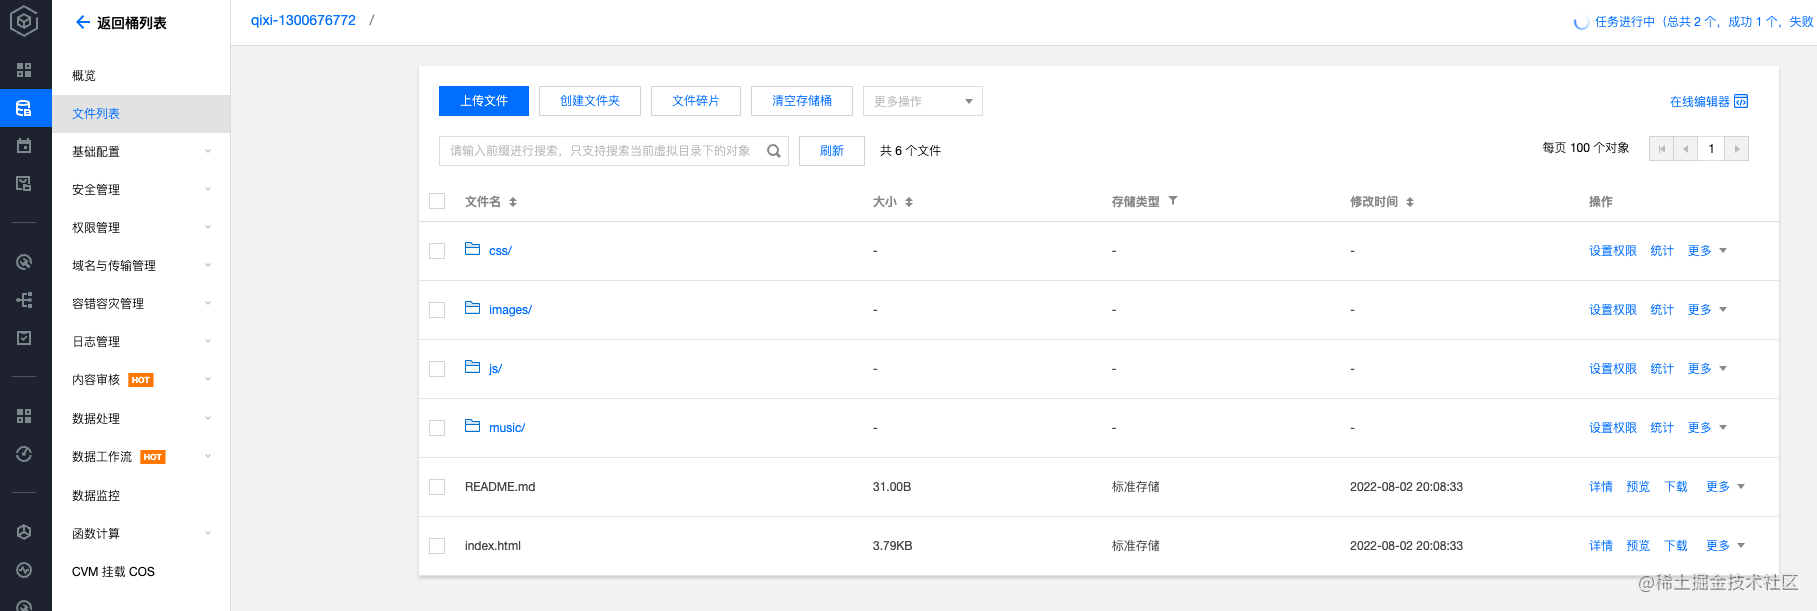Click the 创建文件夹 button
The image size is (1817, 611).
(x=590, y=101)
